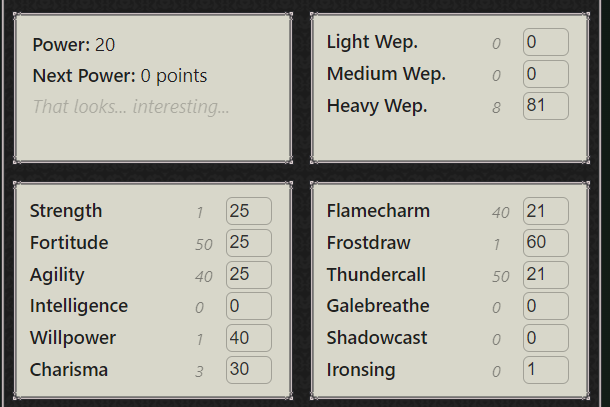Click the Light Wep. input field
This screenshot has width=610, height=407.
click(545, 42)
